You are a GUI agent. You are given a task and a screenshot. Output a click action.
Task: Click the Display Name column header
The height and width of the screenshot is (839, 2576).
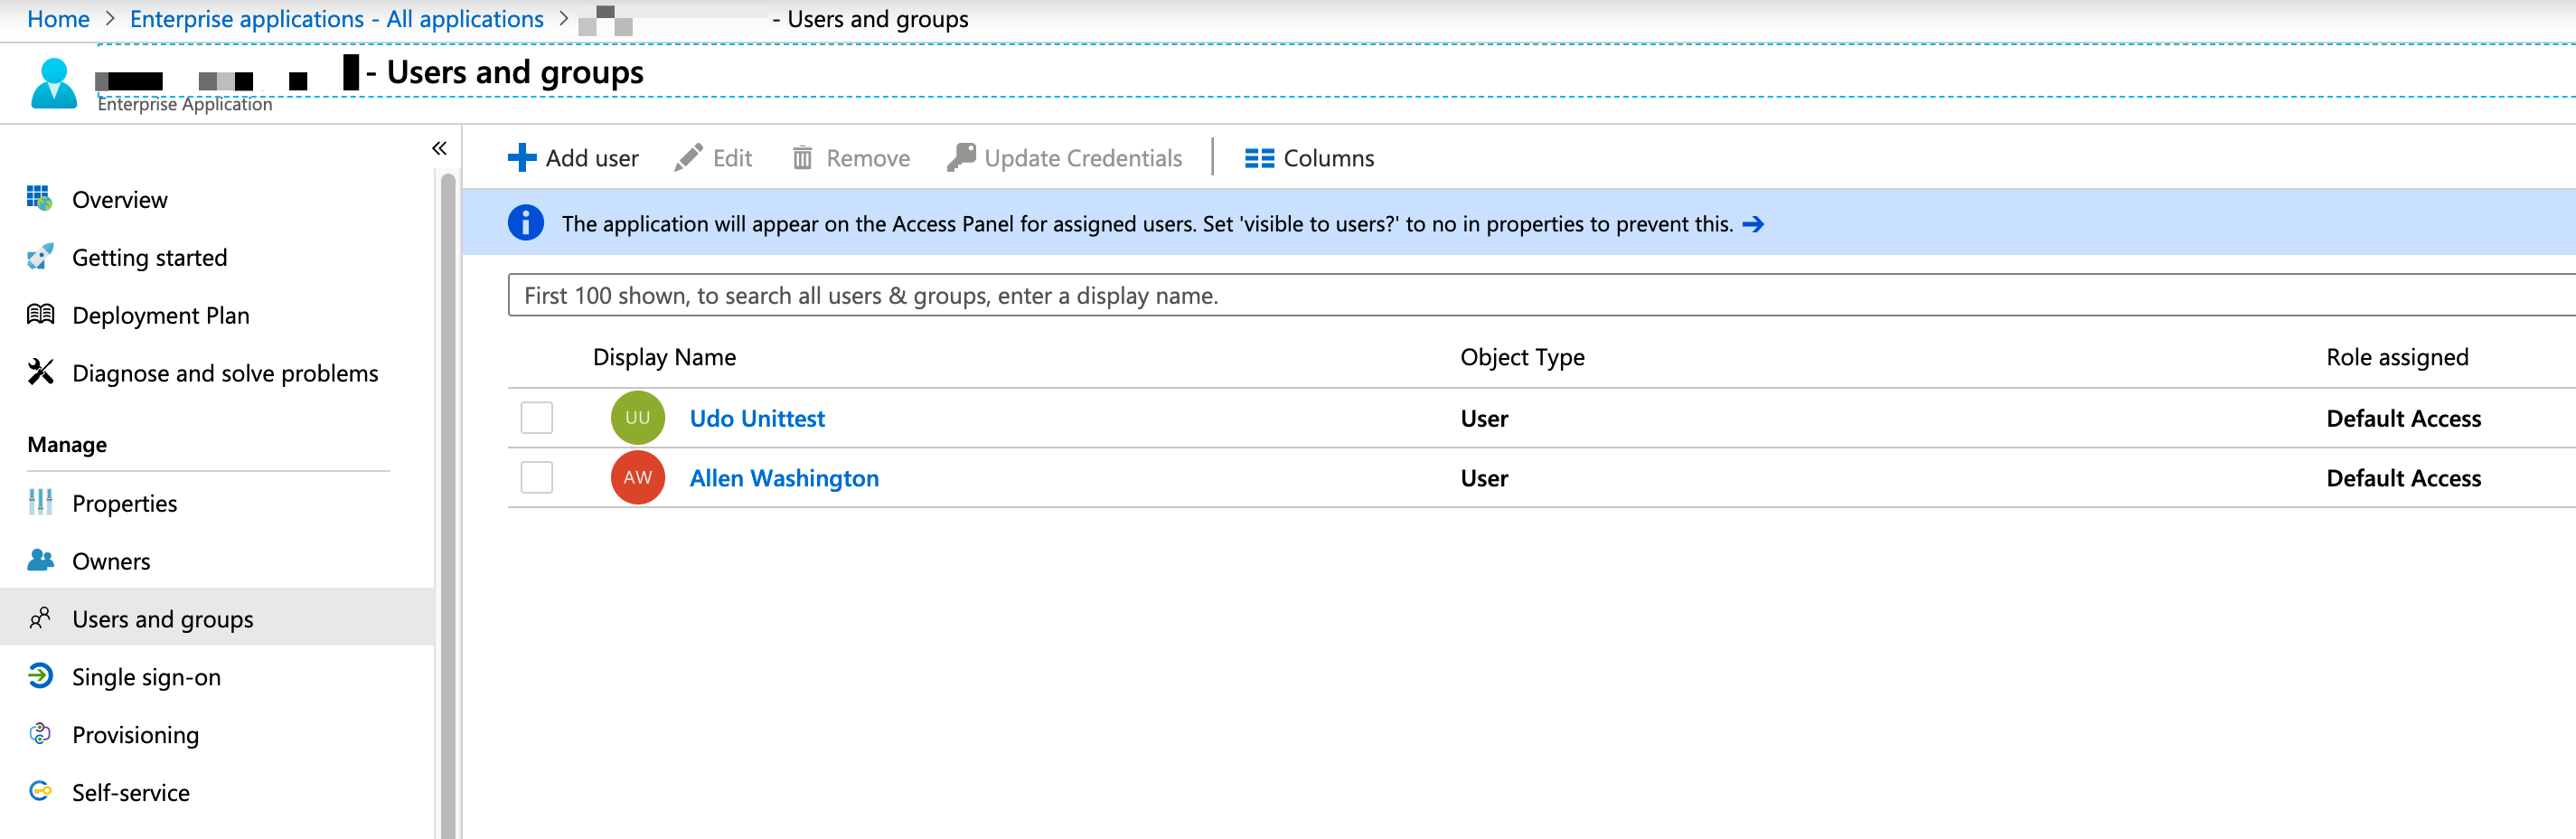pos(664,357)
